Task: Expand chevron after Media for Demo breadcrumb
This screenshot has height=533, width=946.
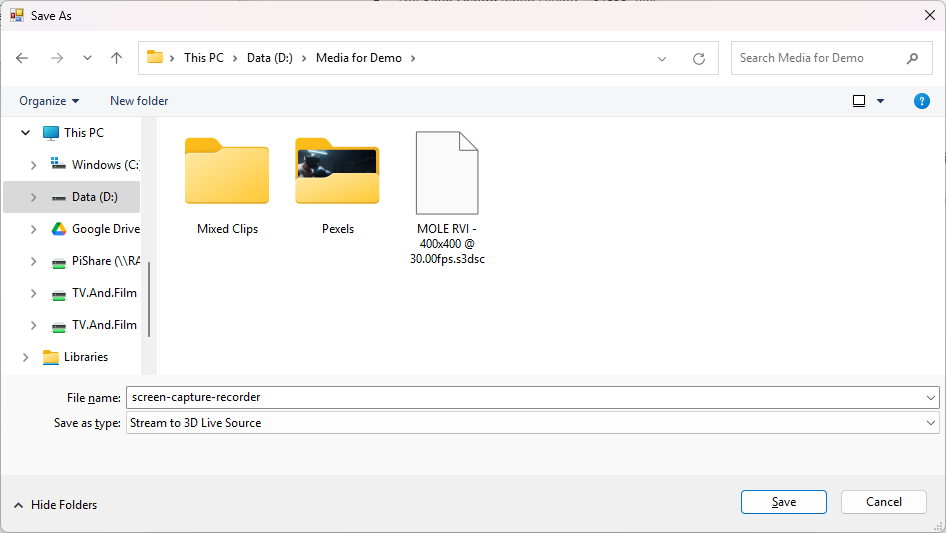Action: click(413, 58)
